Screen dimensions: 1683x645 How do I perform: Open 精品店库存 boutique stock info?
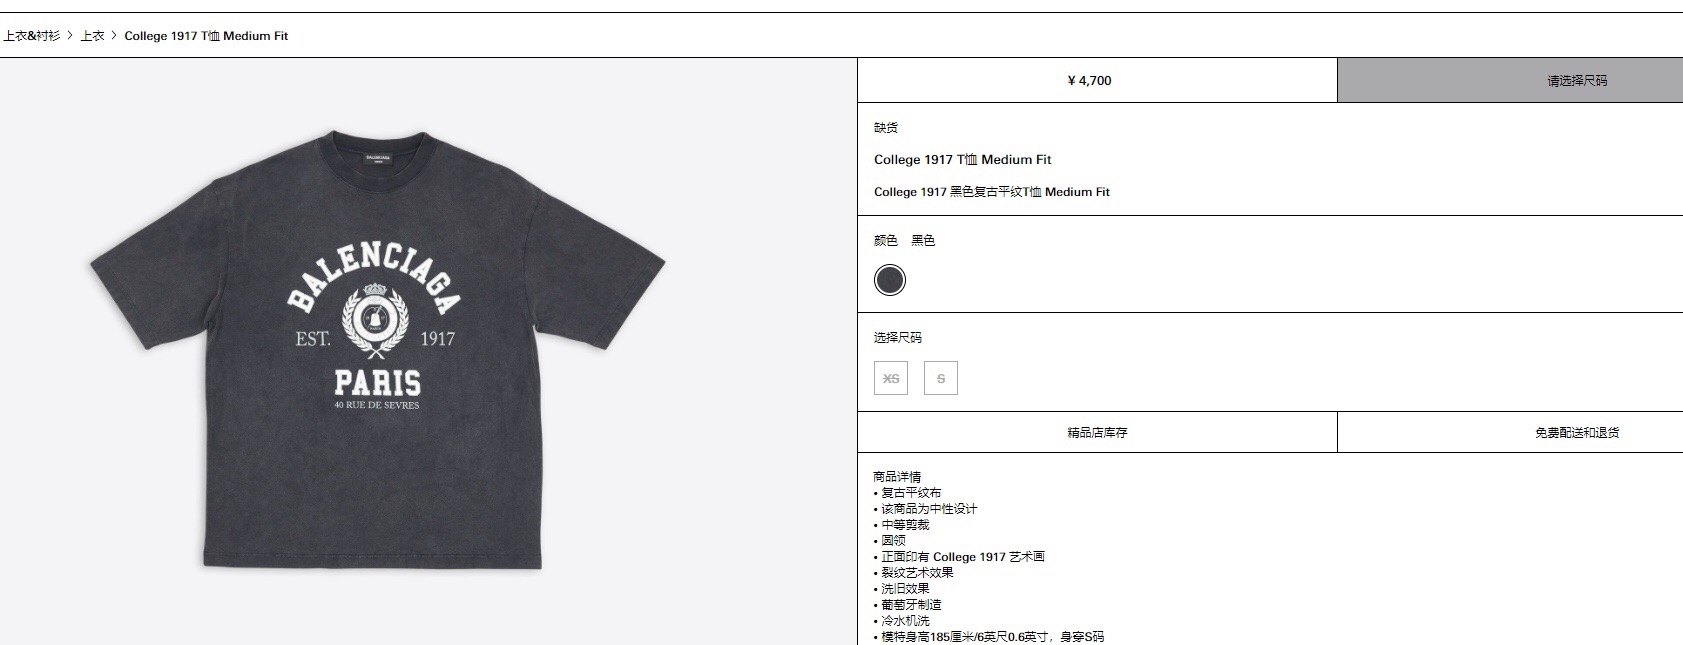click(1097, 432)
